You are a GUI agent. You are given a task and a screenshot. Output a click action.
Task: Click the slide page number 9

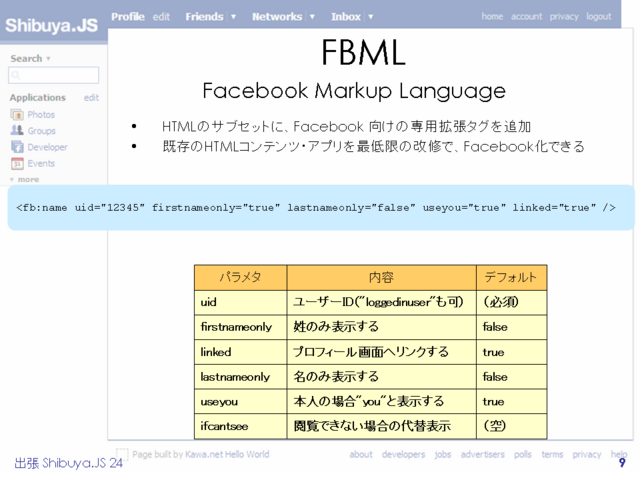(x=622, y=463)
